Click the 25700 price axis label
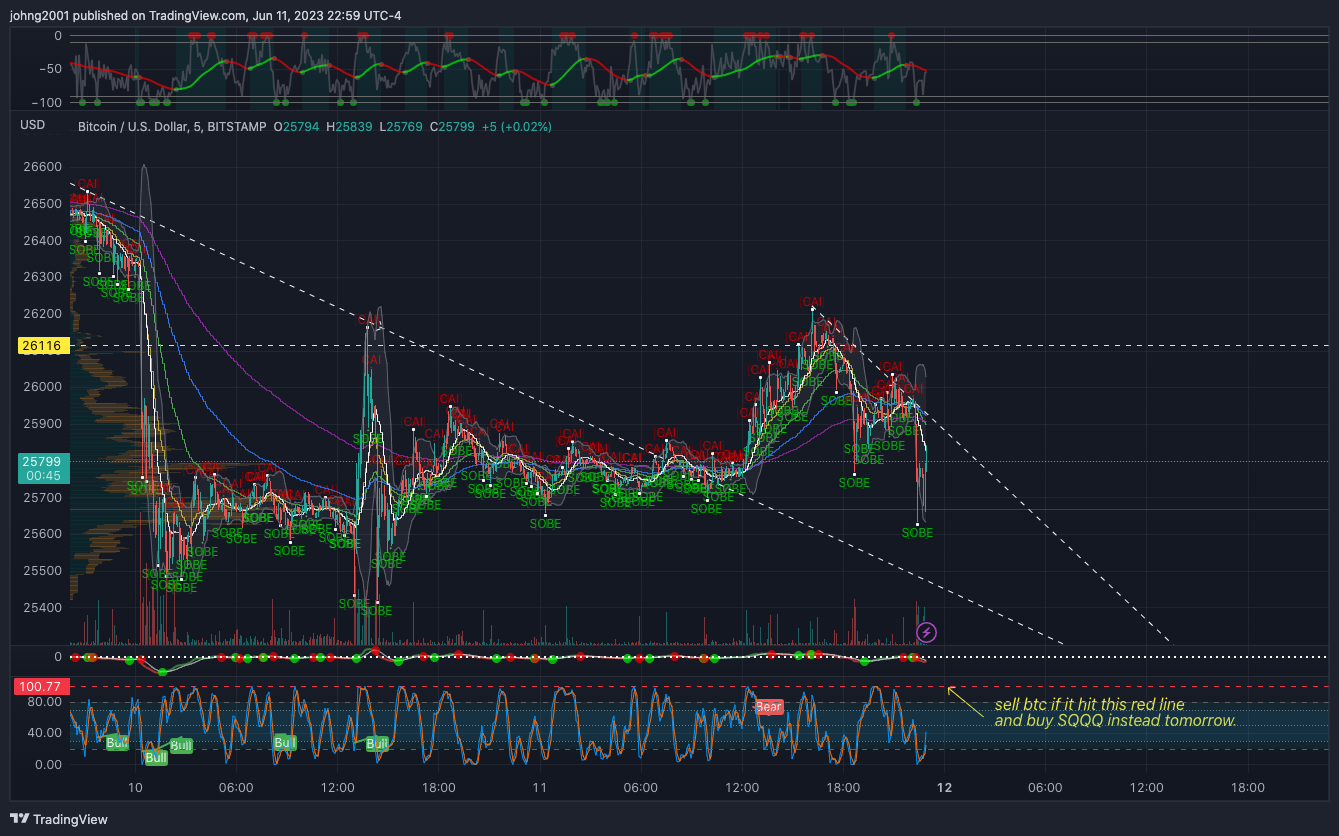The image size is (1339, 836). pos(42,498)
